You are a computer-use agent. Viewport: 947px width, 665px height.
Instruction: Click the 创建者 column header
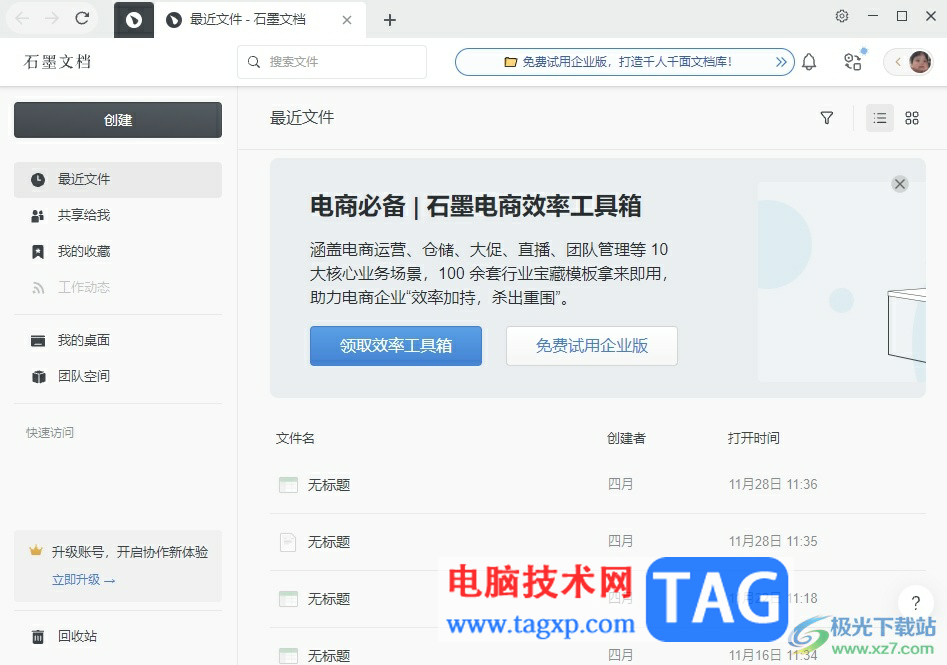tap(626, 439)
